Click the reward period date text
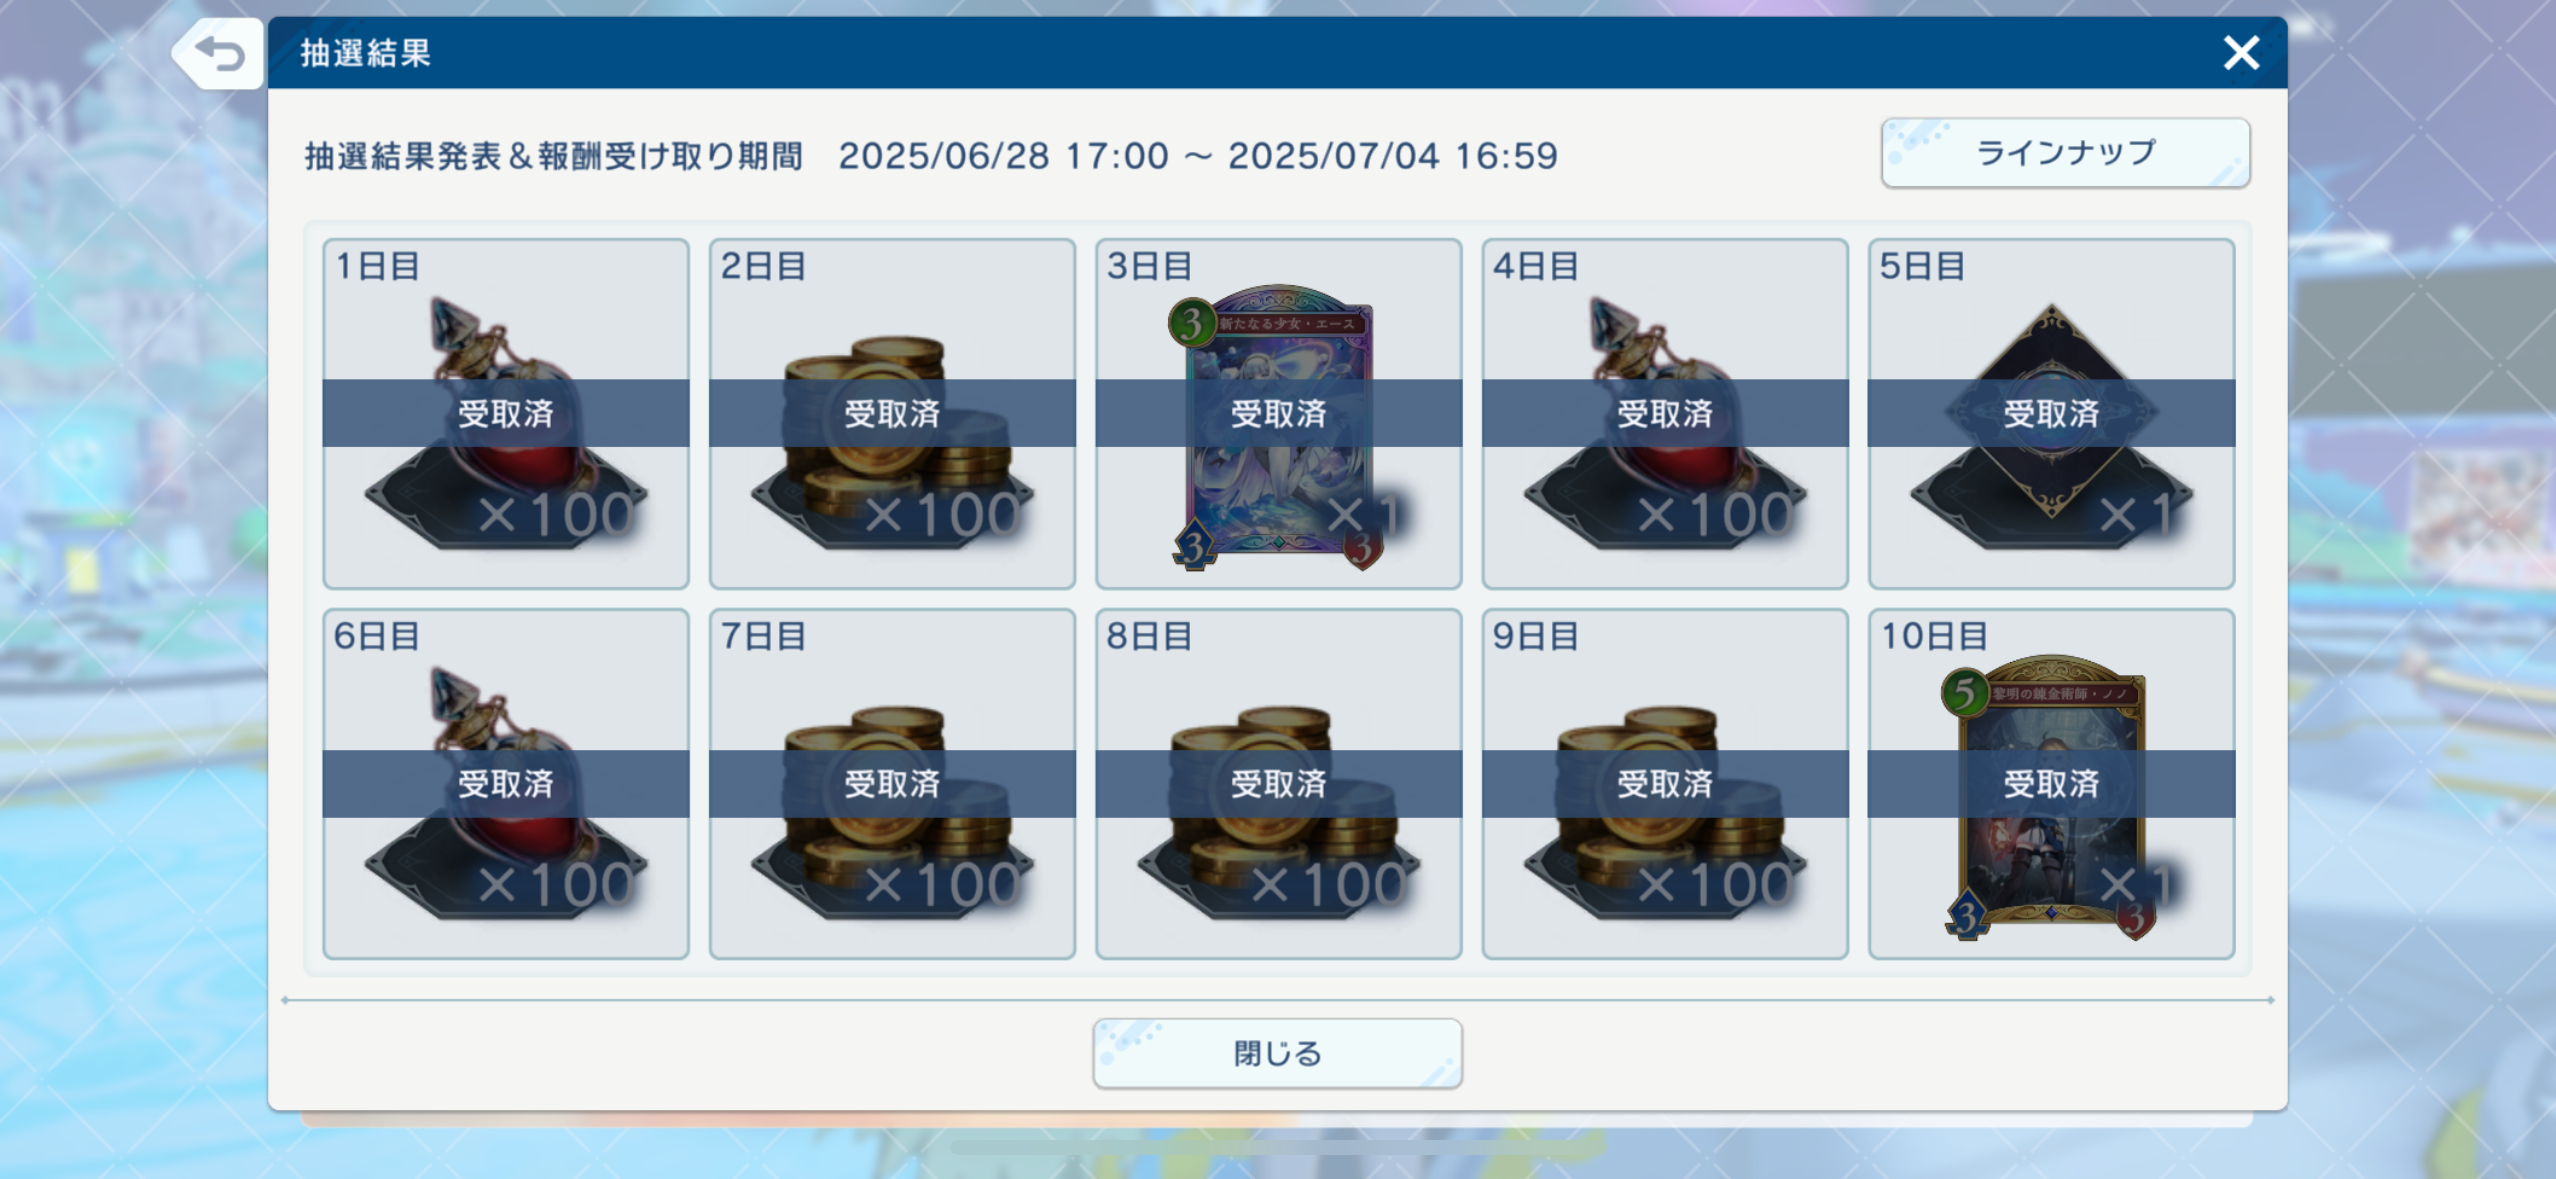The width and height of the screenshot is (2556, 1179). 1198,156
